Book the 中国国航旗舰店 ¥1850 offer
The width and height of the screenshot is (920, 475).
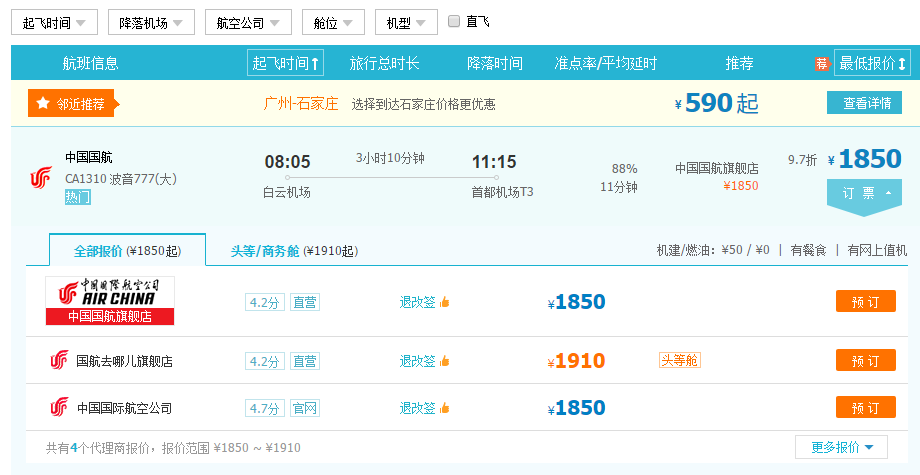coord(865,301)
